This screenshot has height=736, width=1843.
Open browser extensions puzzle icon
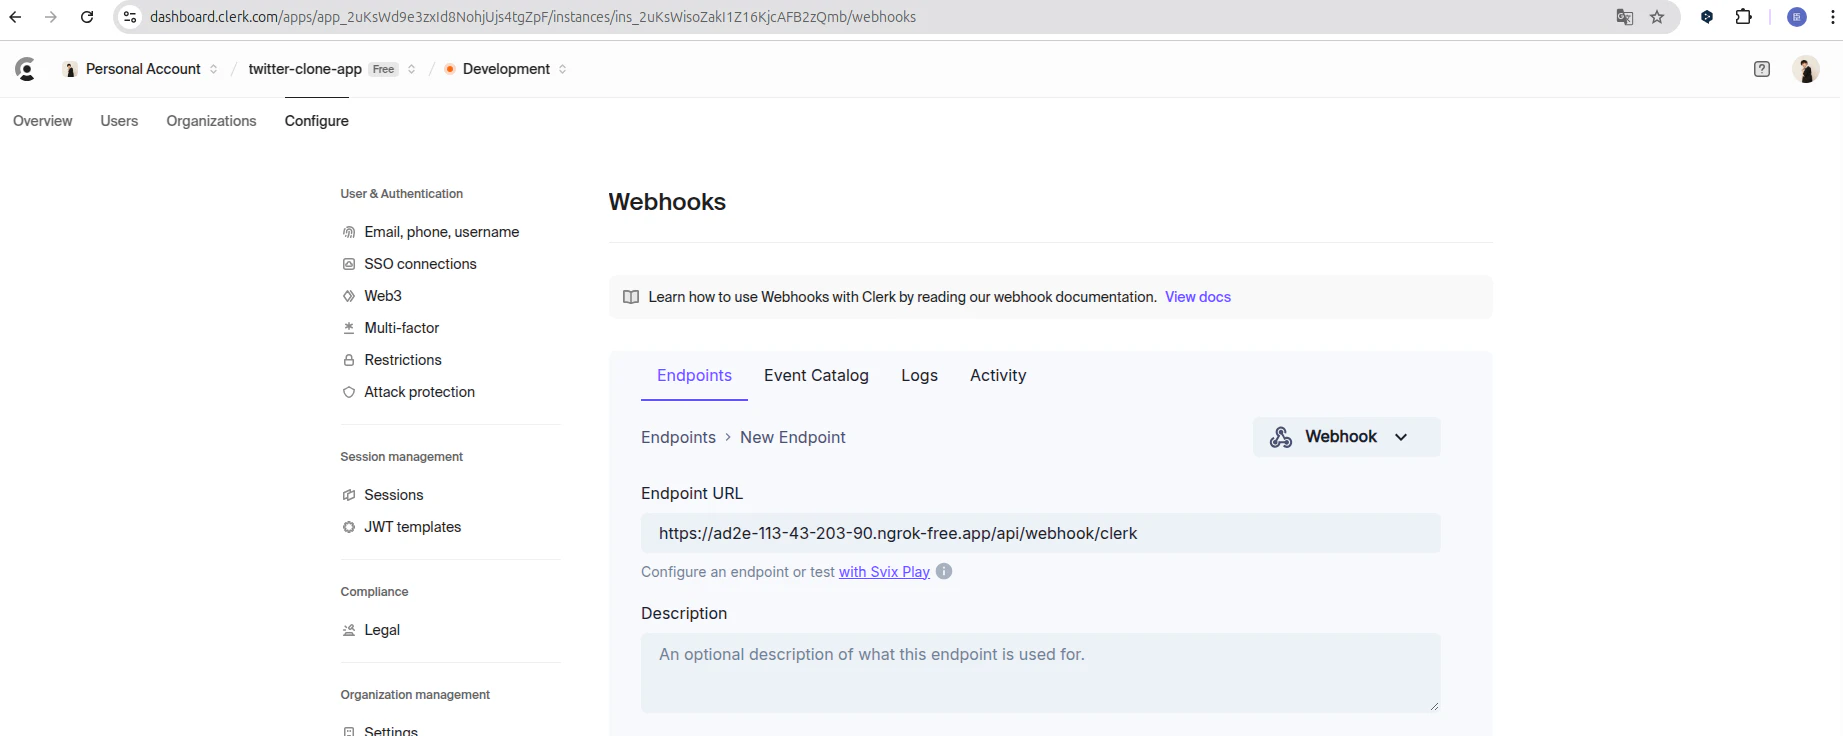1744,17
